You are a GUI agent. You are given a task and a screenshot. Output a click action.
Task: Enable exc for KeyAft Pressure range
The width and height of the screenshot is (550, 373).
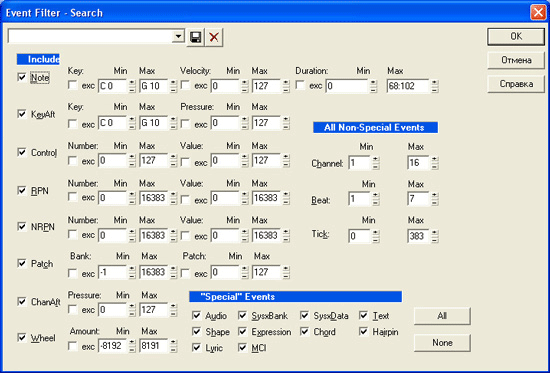pos(185,124)
